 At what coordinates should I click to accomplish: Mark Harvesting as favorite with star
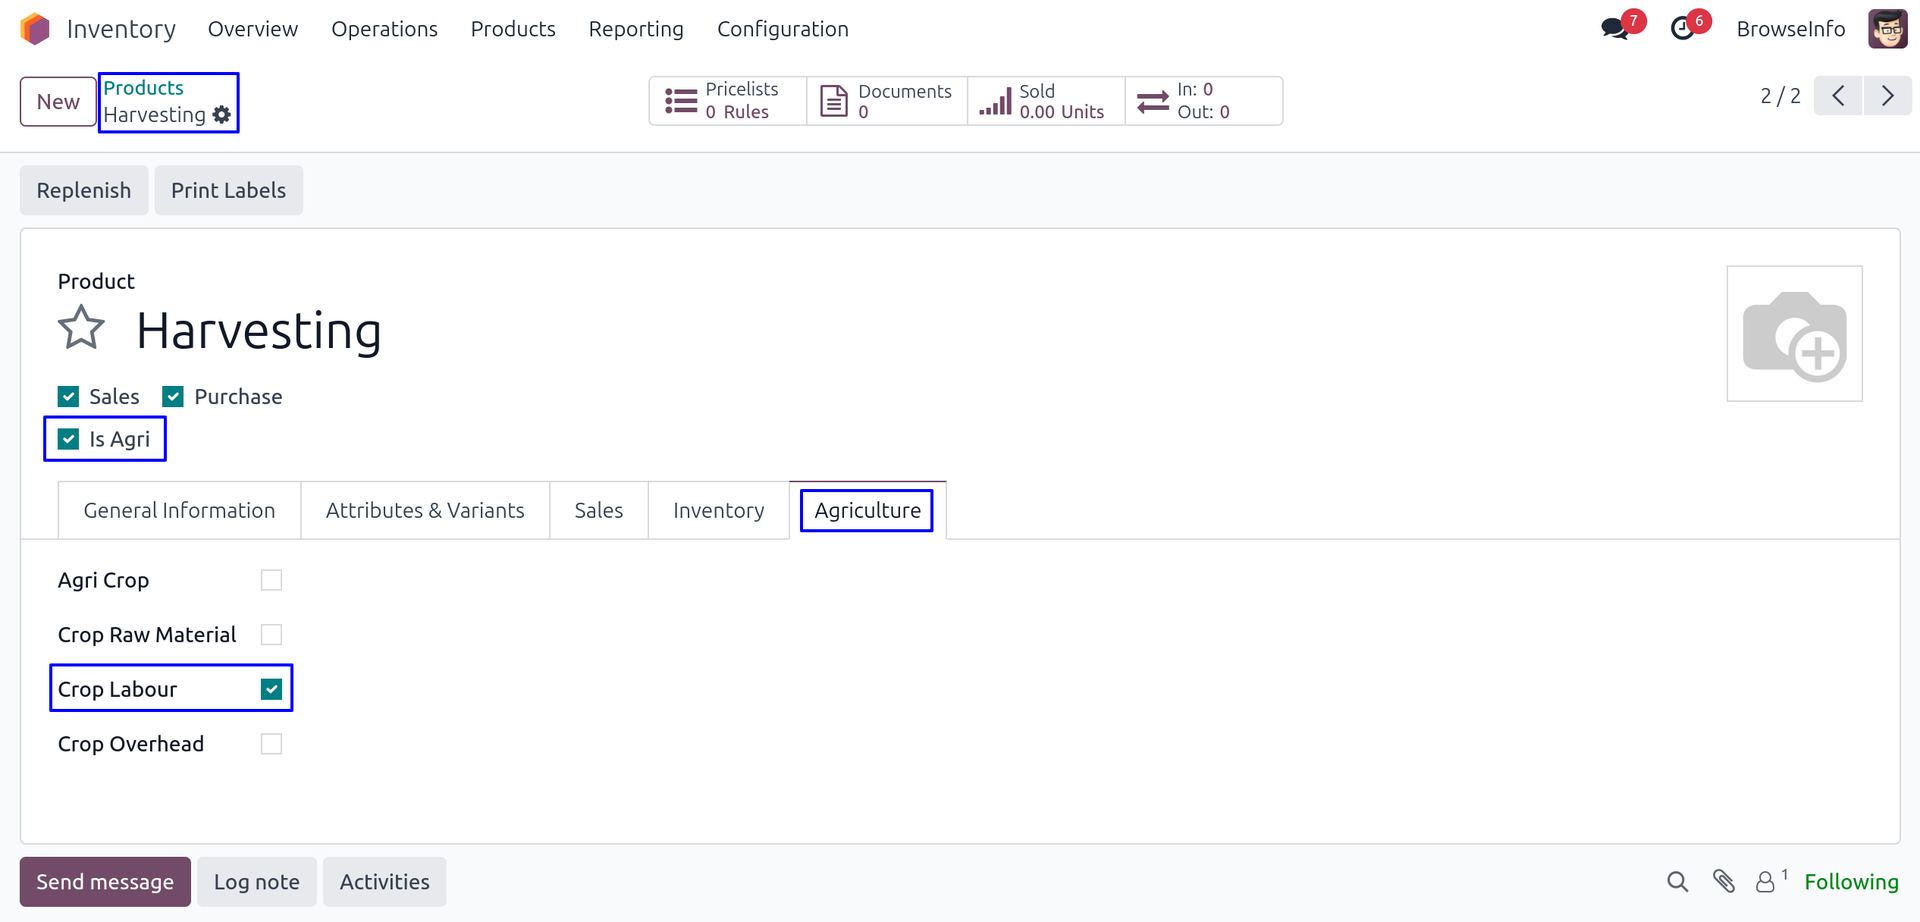(x=81, y=329)
